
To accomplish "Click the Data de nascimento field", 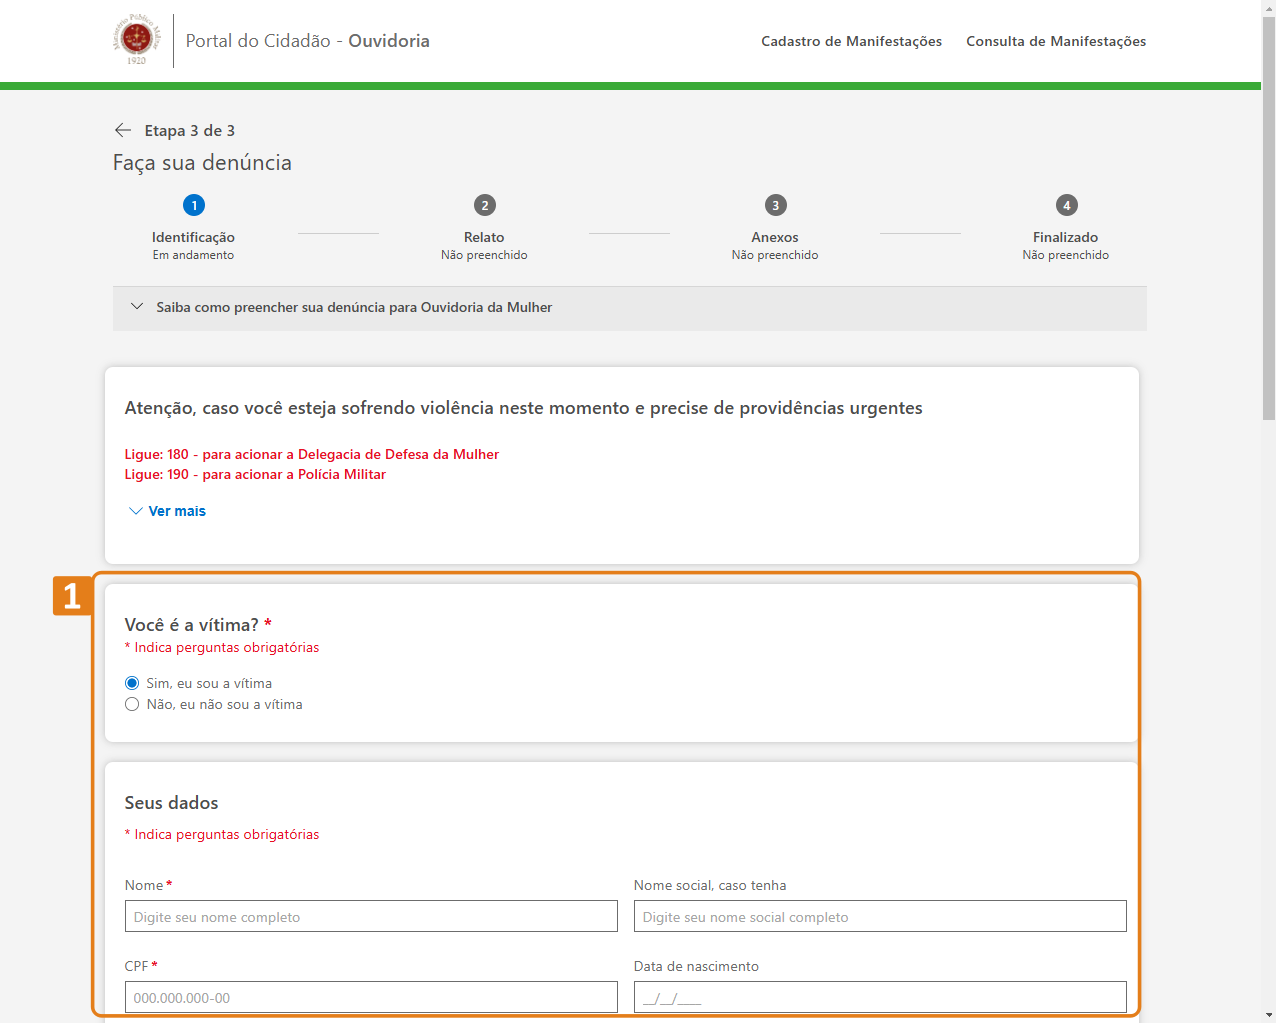I will pyautogui.click(x=880, y=997).
